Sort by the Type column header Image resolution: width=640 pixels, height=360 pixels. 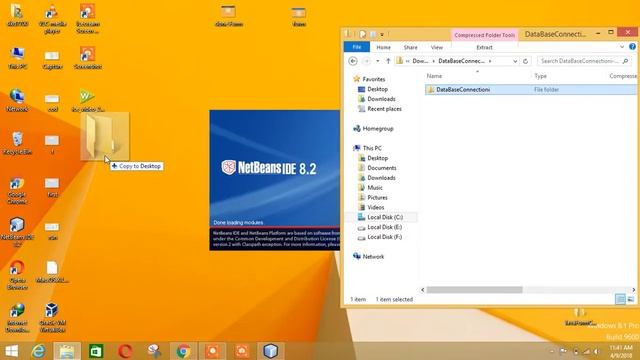coord(540,76)
